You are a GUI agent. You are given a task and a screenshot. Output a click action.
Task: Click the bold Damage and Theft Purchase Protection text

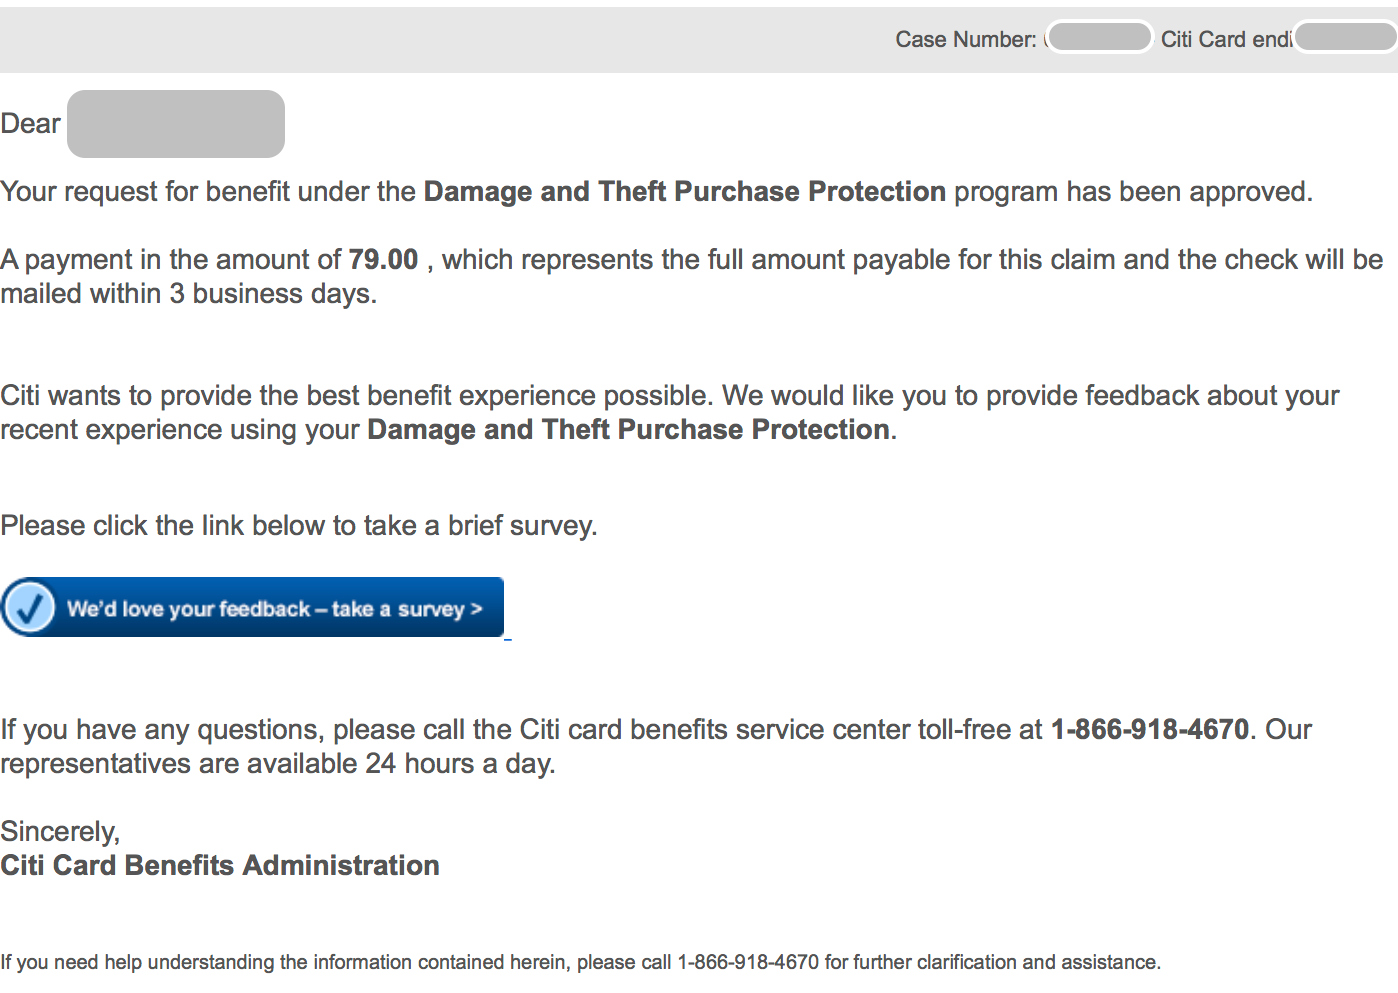click(x=684, y=191)
